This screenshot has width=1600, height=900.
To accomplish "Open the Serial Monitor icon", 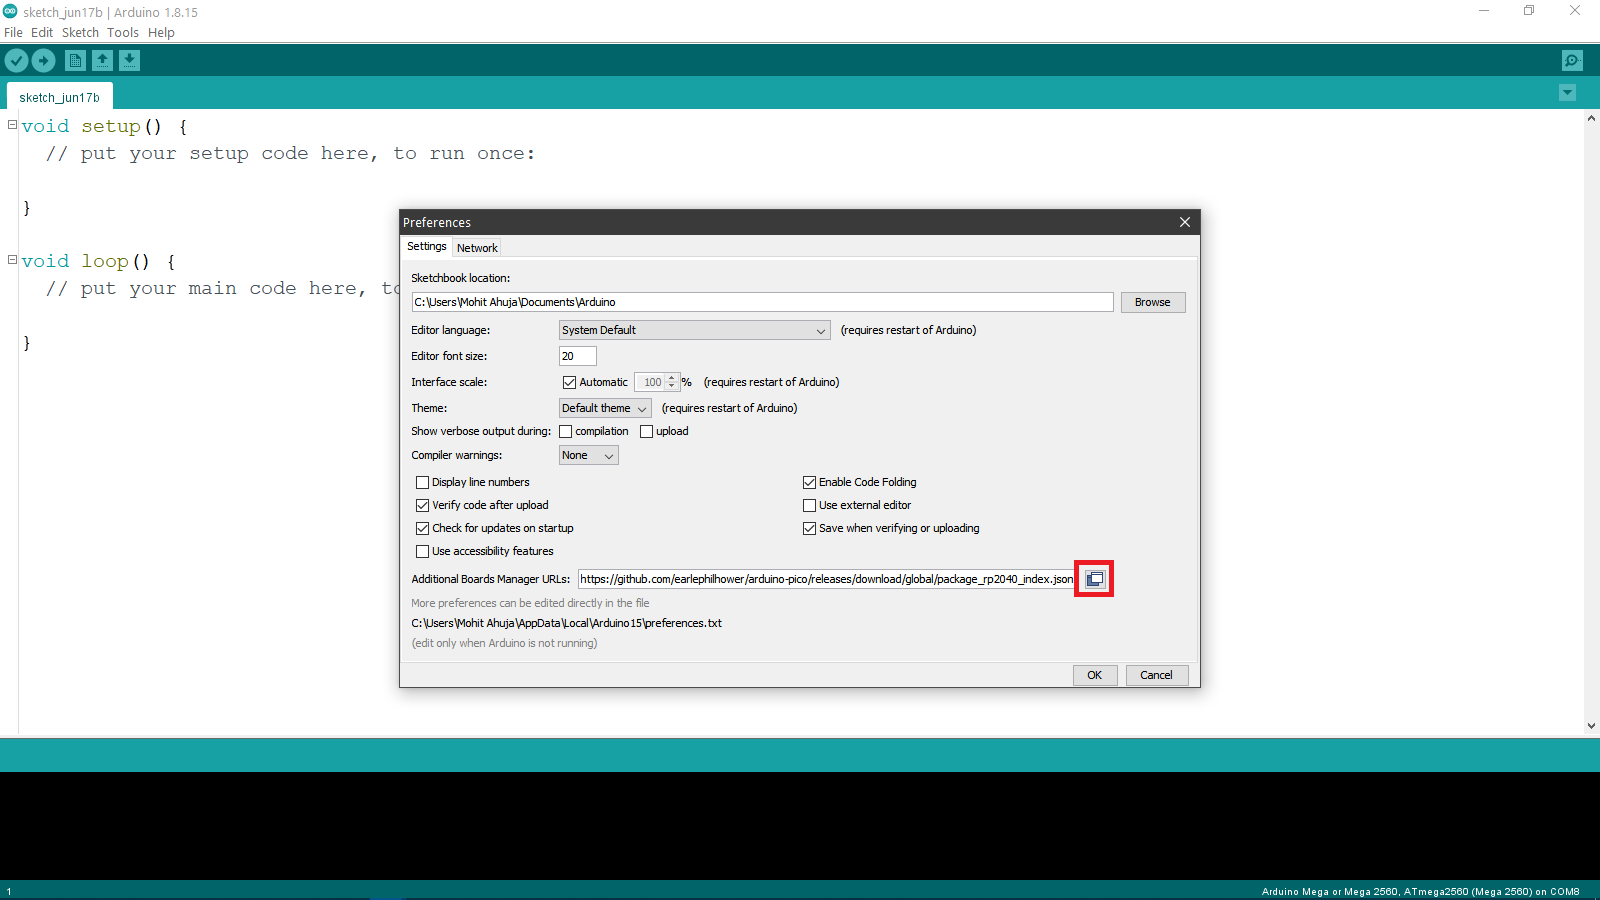I will 1572,61.
